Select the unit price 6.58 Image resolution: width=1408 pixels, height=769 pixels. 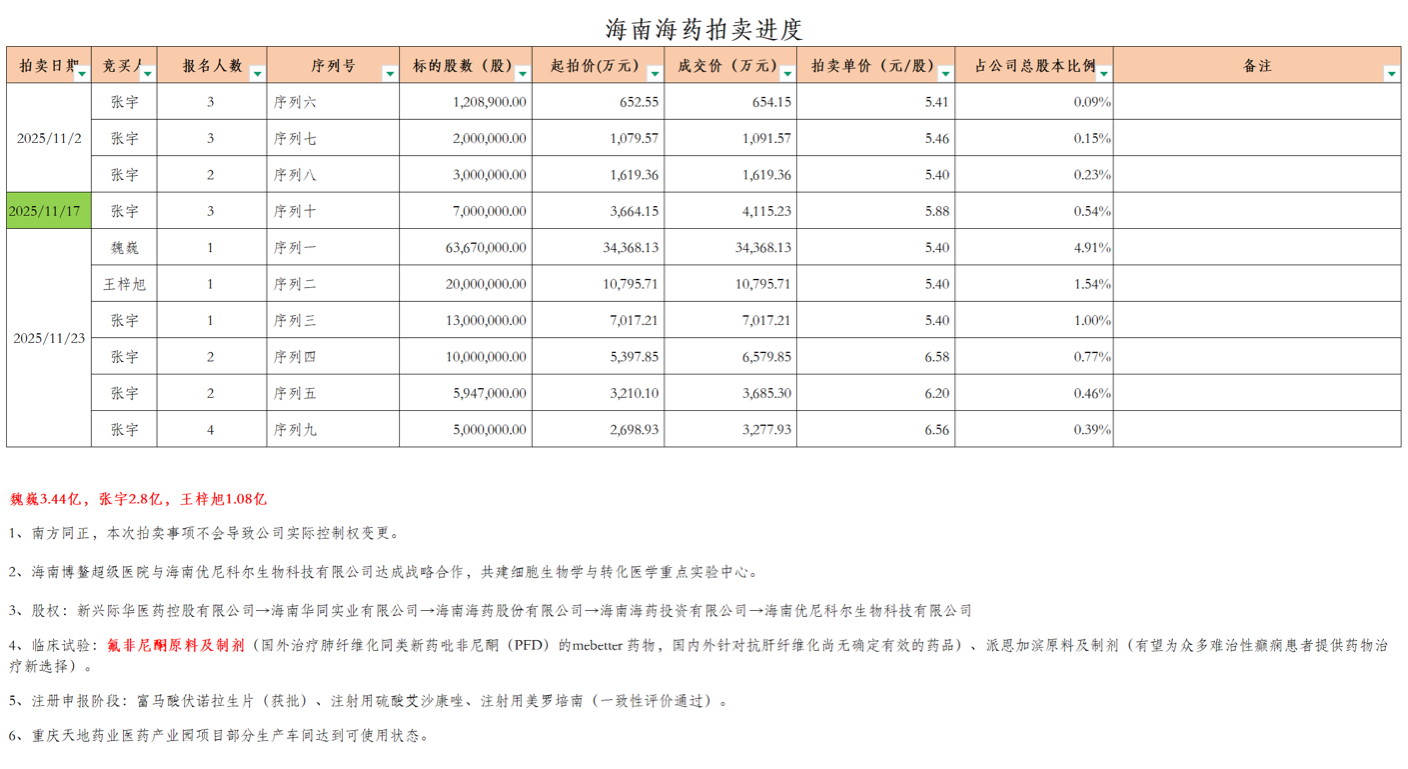point(876,356)
